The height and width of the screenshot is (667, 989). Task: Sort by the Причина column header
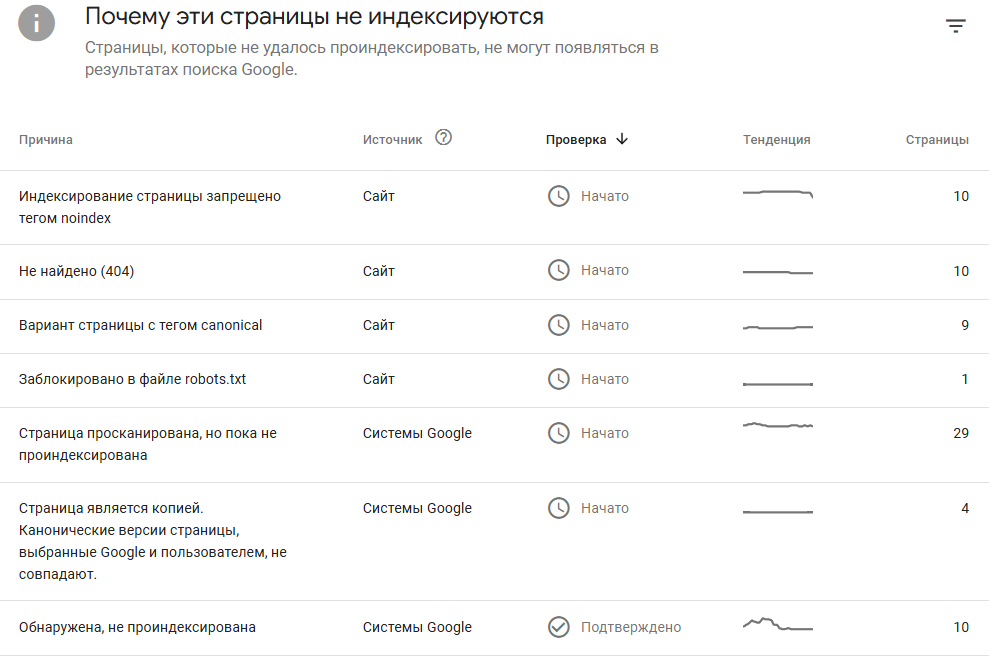tap(45, 139)
